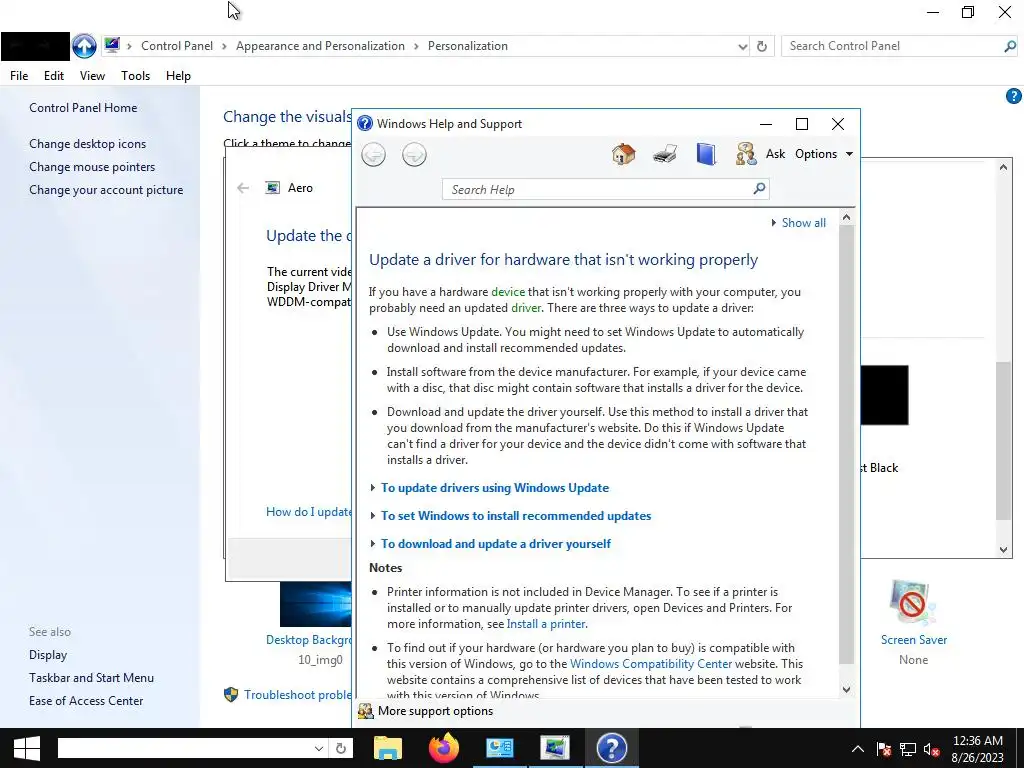Open Control Panel help question icon
Viewport: 1024px width, 768px height.
coord(1014,96)
